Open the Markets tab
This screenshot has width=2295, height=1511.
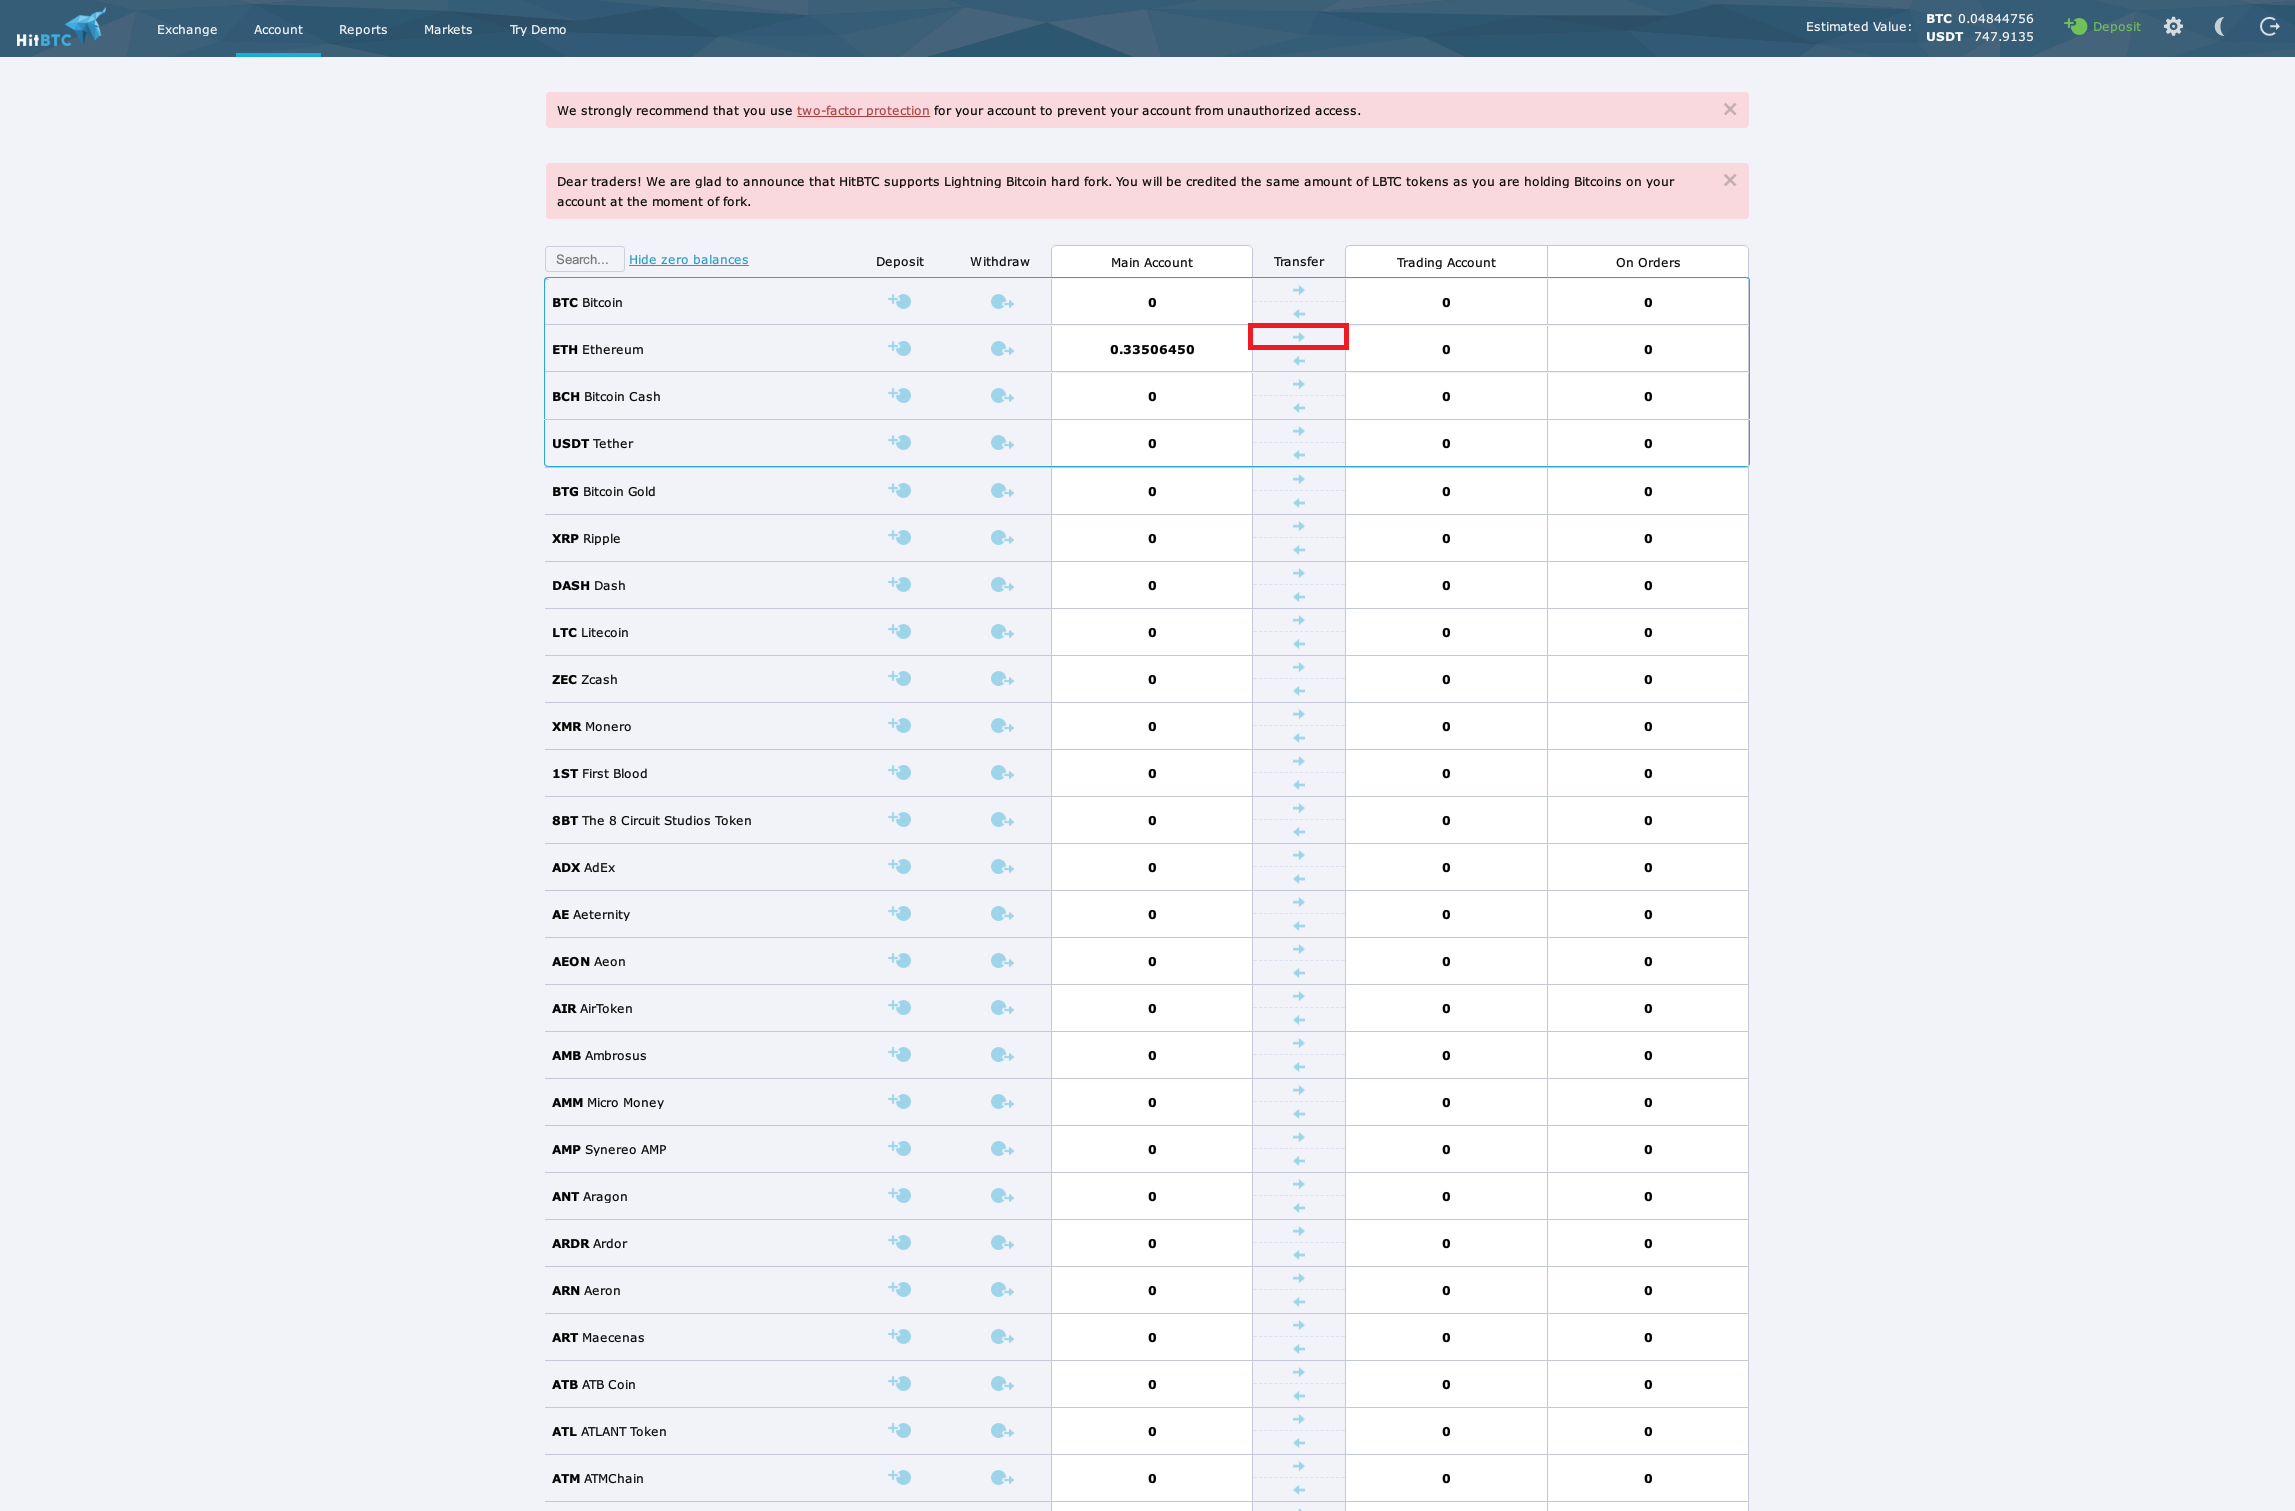coord(448,29)
